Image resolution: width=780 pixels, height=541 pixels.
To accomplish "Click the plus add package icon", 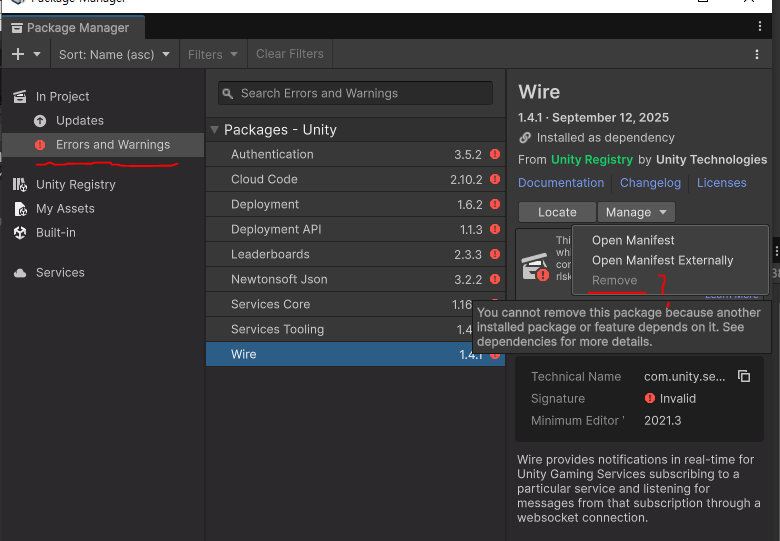I will tap(18, 54).
